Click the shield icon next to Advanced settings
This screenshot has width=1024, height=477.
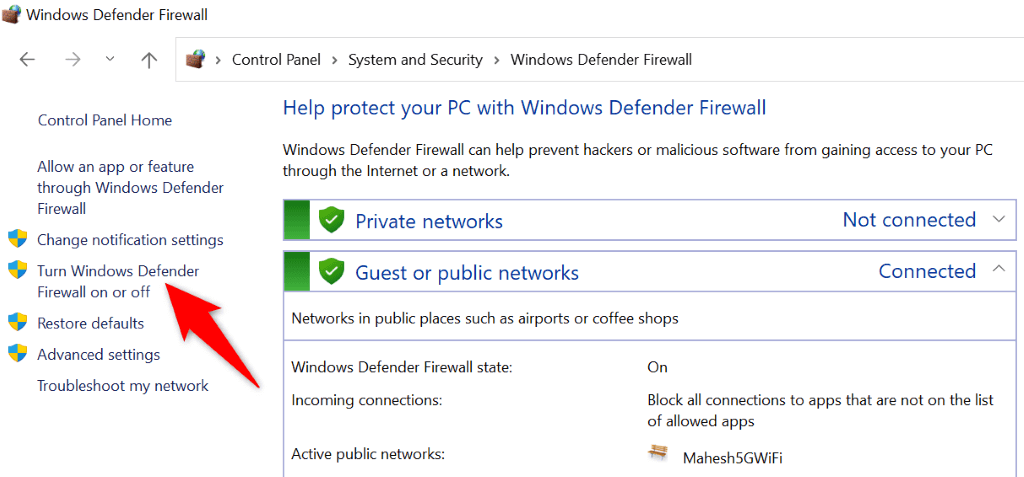[17, 354]
